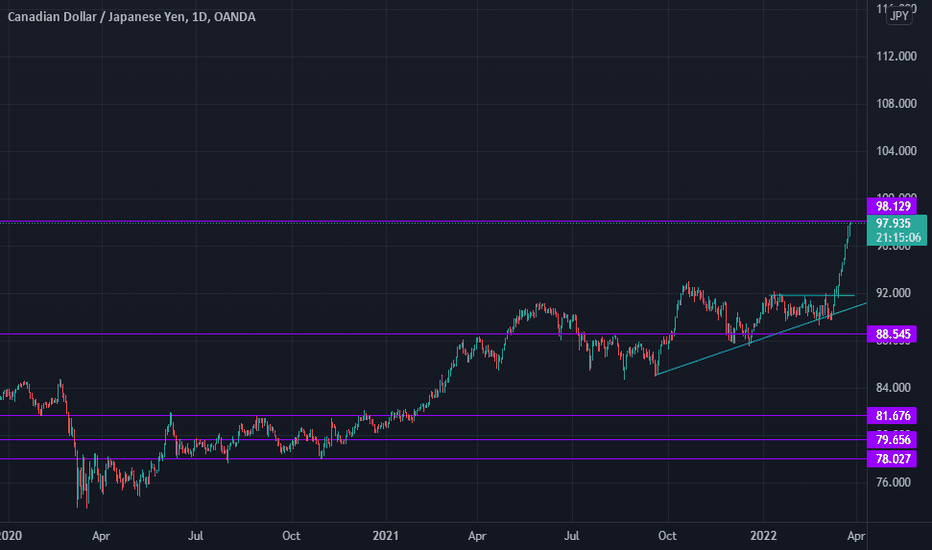The width and height of the screenshot is (932, 550).
Task: Click the 76.000 price axis label
Action: [x=893, y=482]
